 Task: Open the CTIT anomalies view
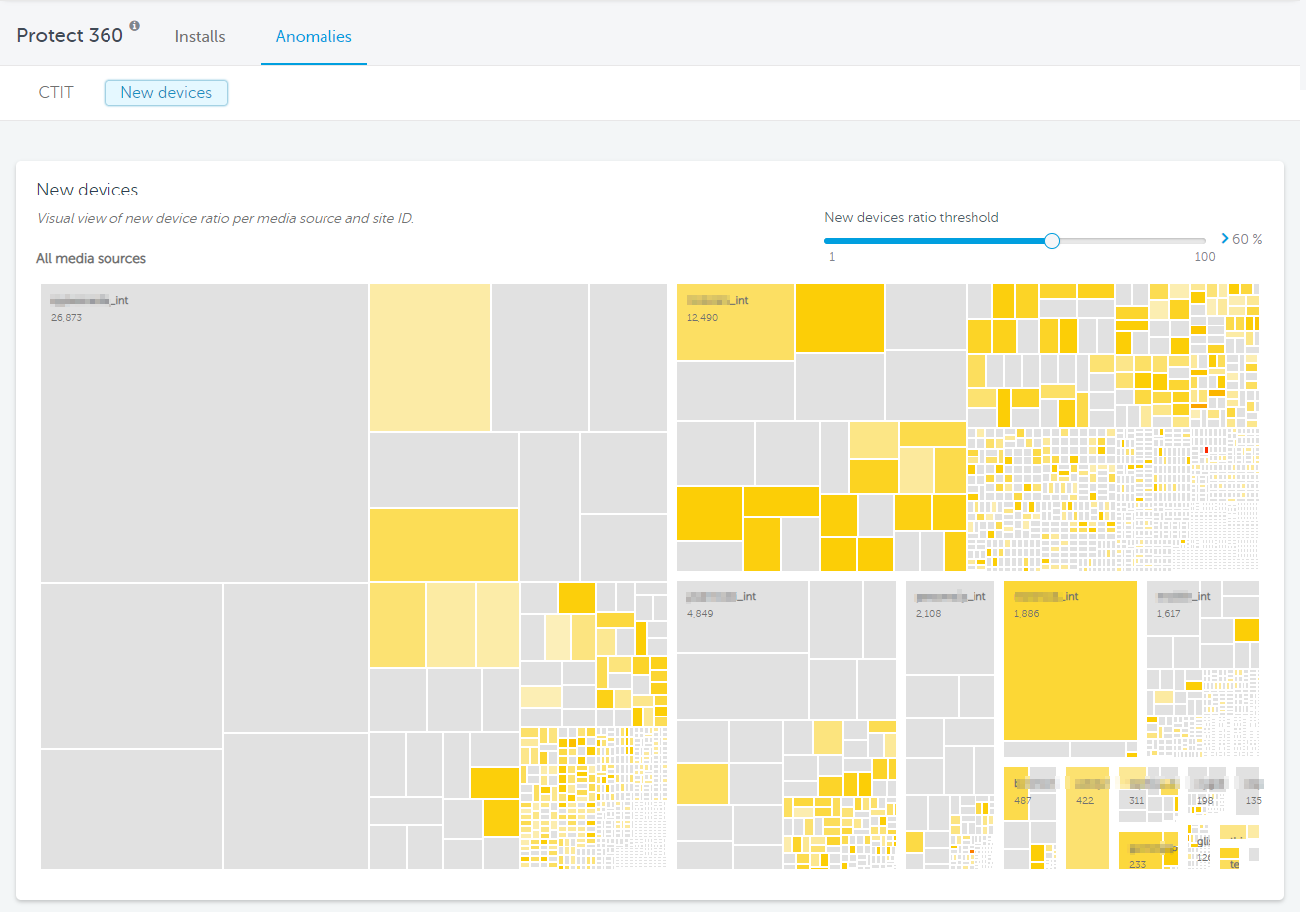coord(56,92)
